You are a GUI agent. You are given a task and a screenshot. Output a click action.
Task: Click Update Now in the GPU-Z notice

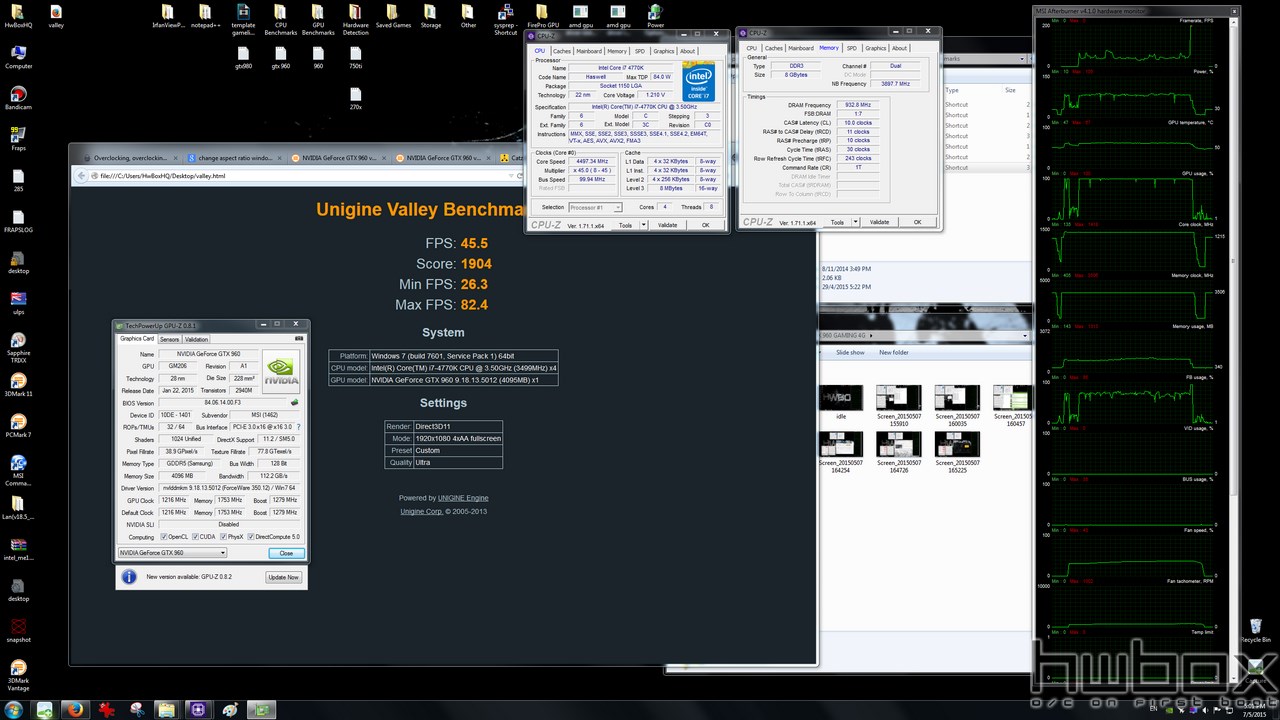(283, 577)
